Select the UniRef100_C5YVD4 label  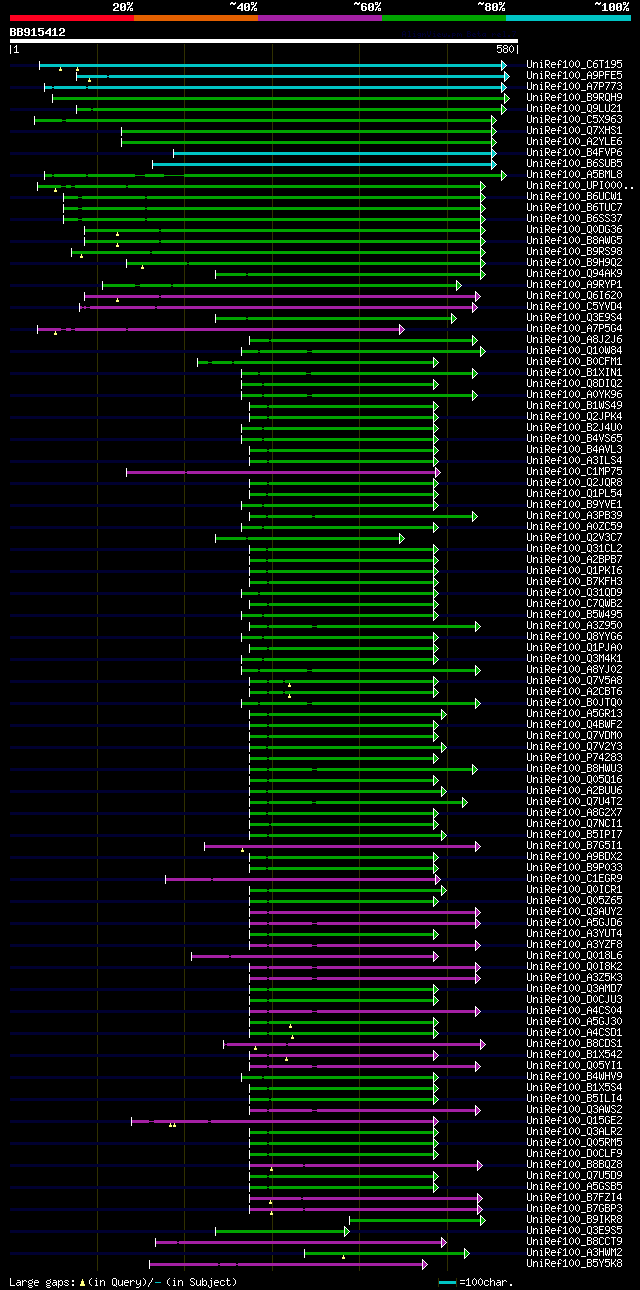(574, 306)
